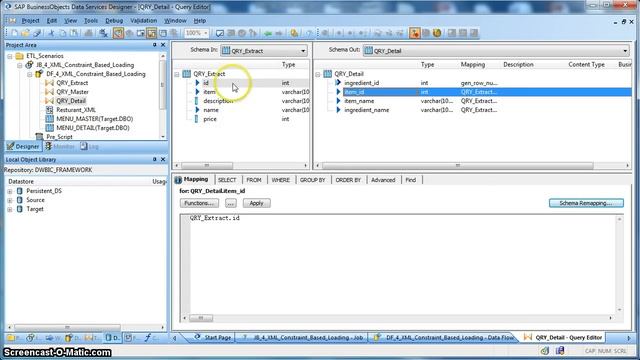This screenshot has width=640, height=360.
Task: Click the ellipsis smart editor button
Action: [x=231, y=203]
